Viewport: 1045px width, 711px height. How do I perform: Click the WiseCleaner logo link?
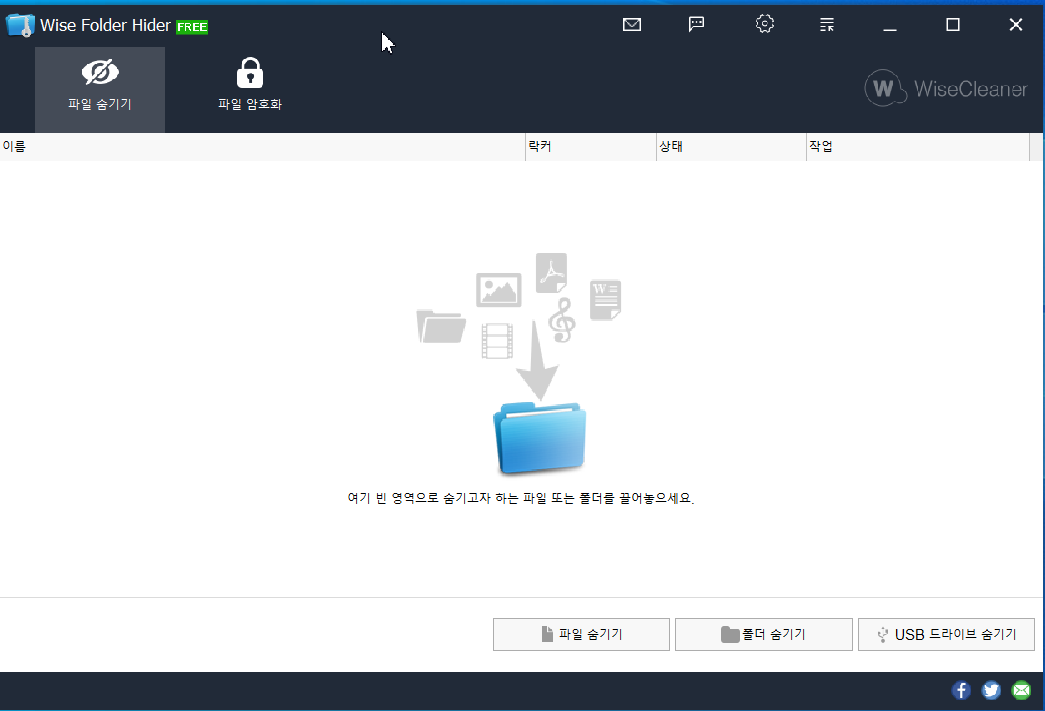(x=946, y=89)
